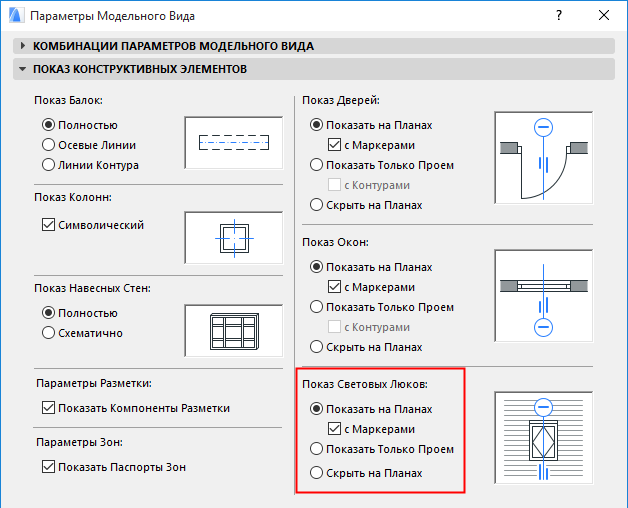Click the door plan preview thumbnail
This screenshot has height=508, width=628.
coord(543,158)
